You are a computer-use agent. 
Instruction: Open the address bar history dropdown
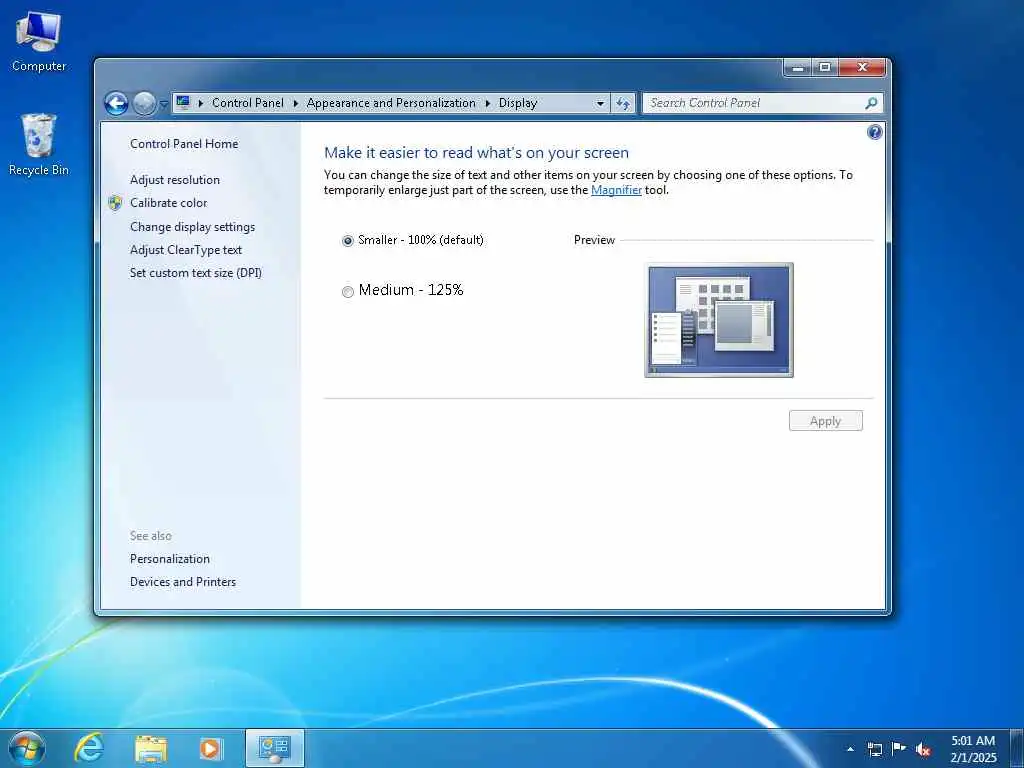[x=600, y=103]
